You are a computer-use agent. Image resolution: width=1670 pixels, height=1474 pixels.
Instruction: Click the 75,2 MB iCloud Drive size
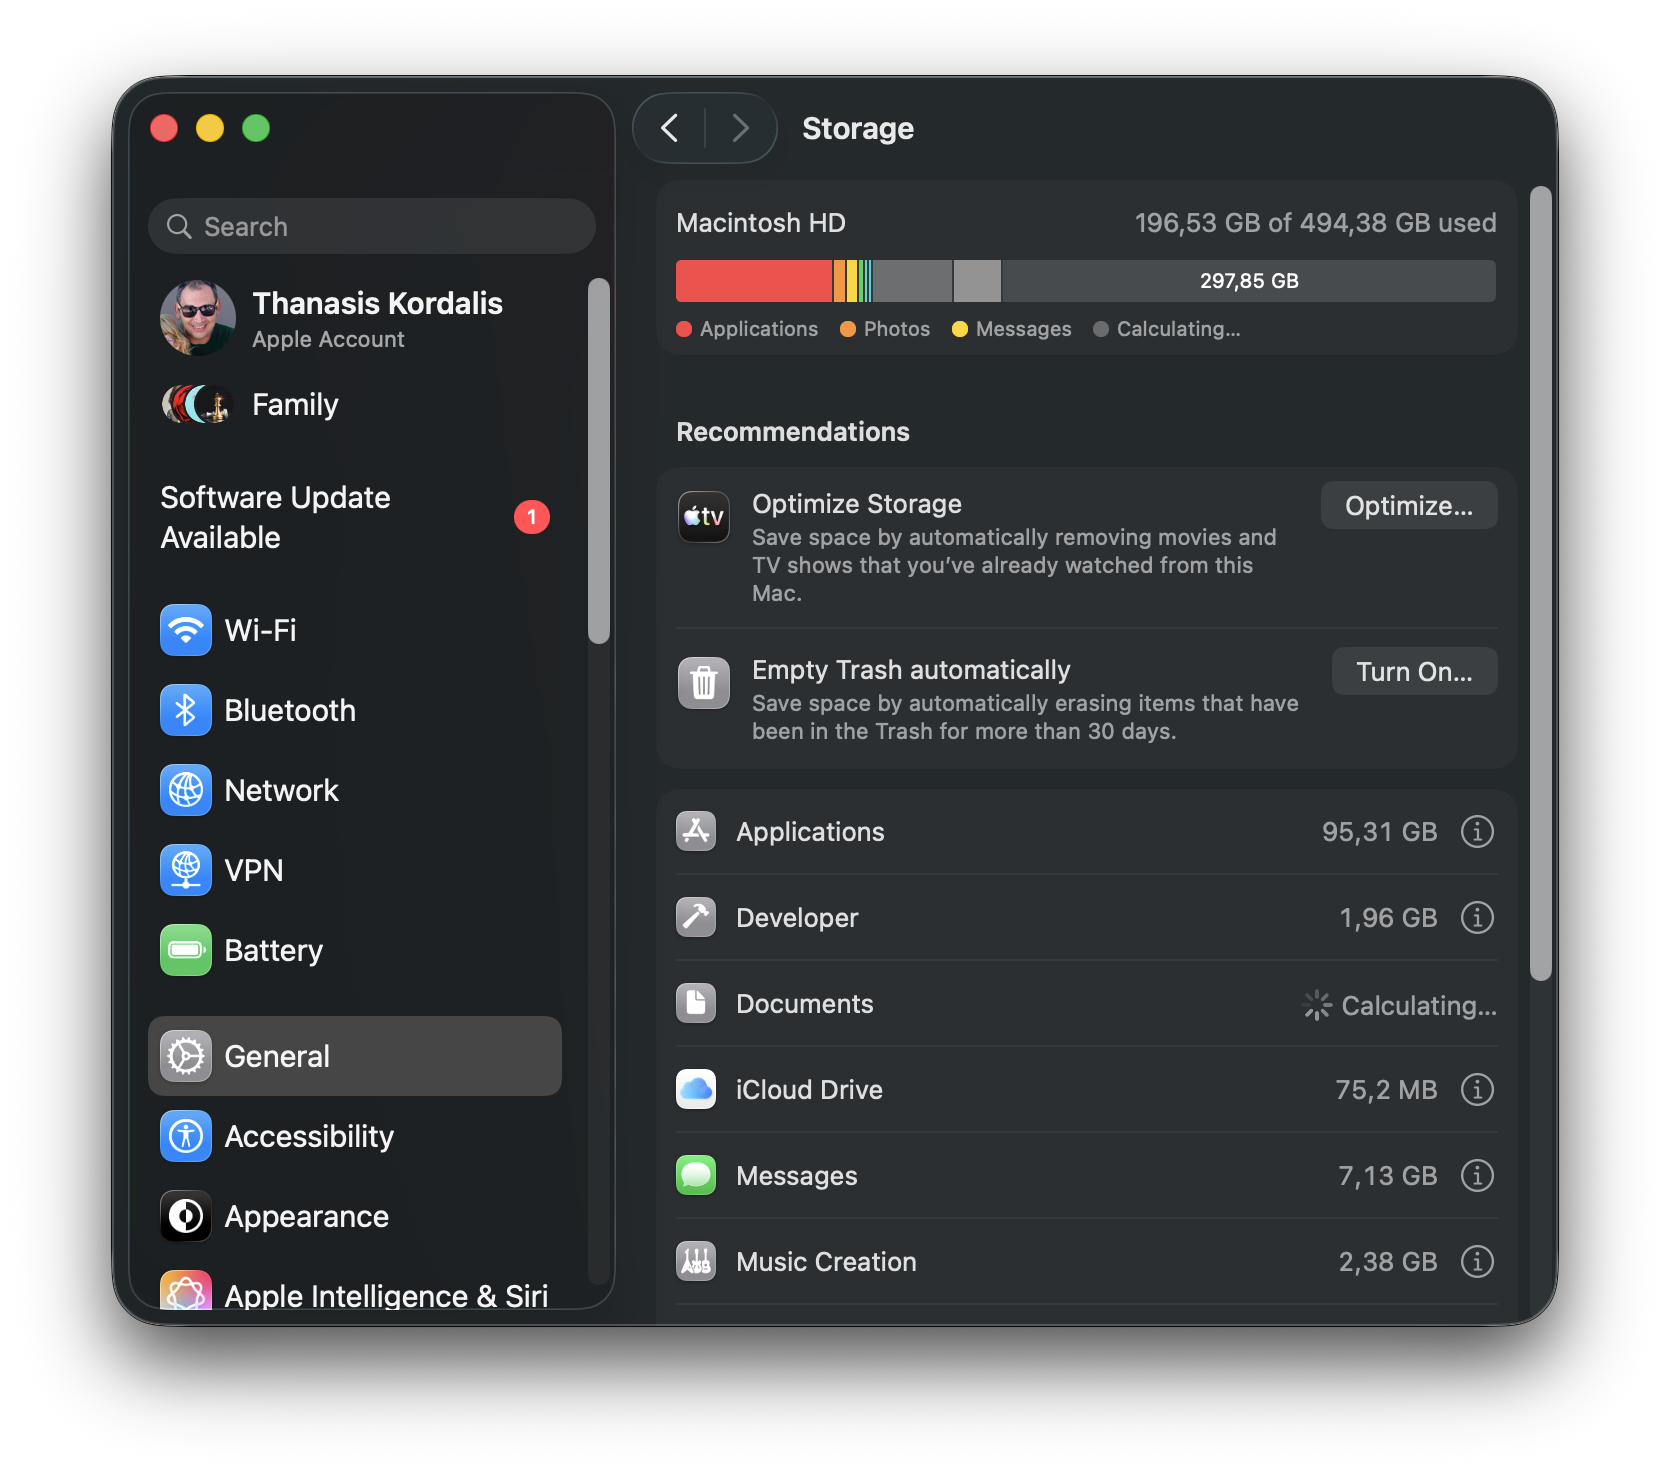(x=1386, y=1090)
